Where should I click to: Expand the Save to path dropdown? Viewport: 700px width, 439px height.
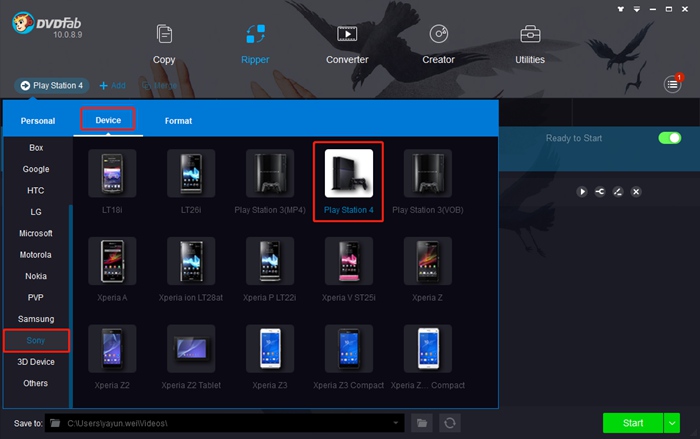pyautogui.click(x=396, y=423)
